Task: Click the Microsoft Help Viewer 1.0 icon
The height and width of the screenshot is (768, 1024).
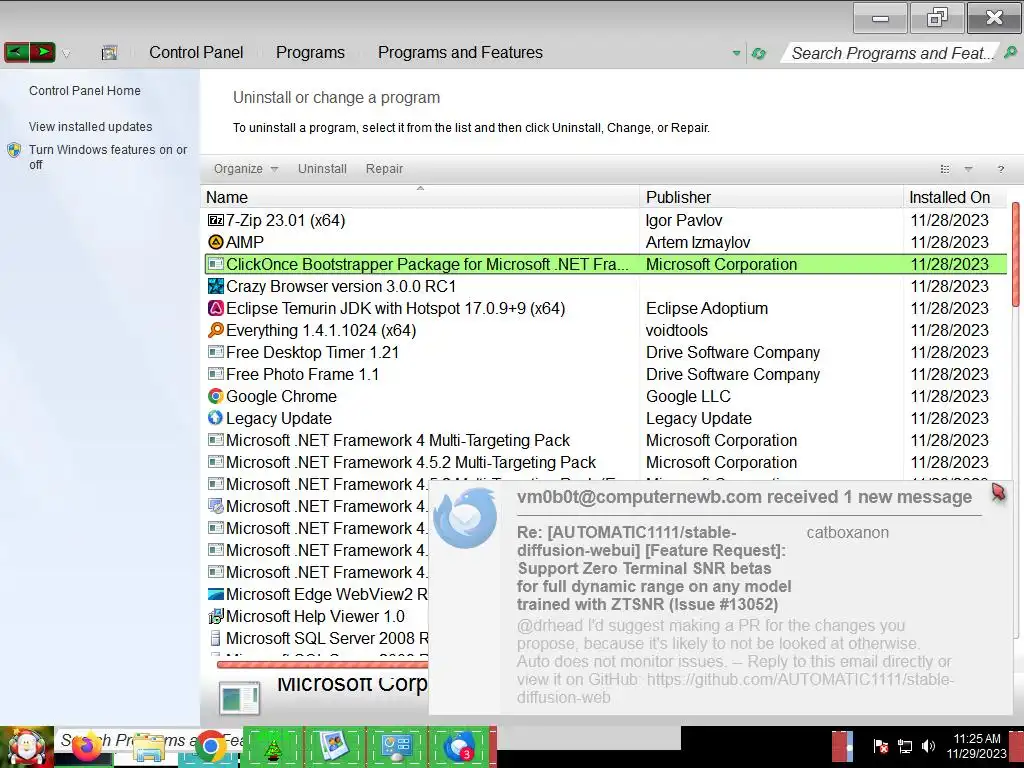Action: [216, 616]
